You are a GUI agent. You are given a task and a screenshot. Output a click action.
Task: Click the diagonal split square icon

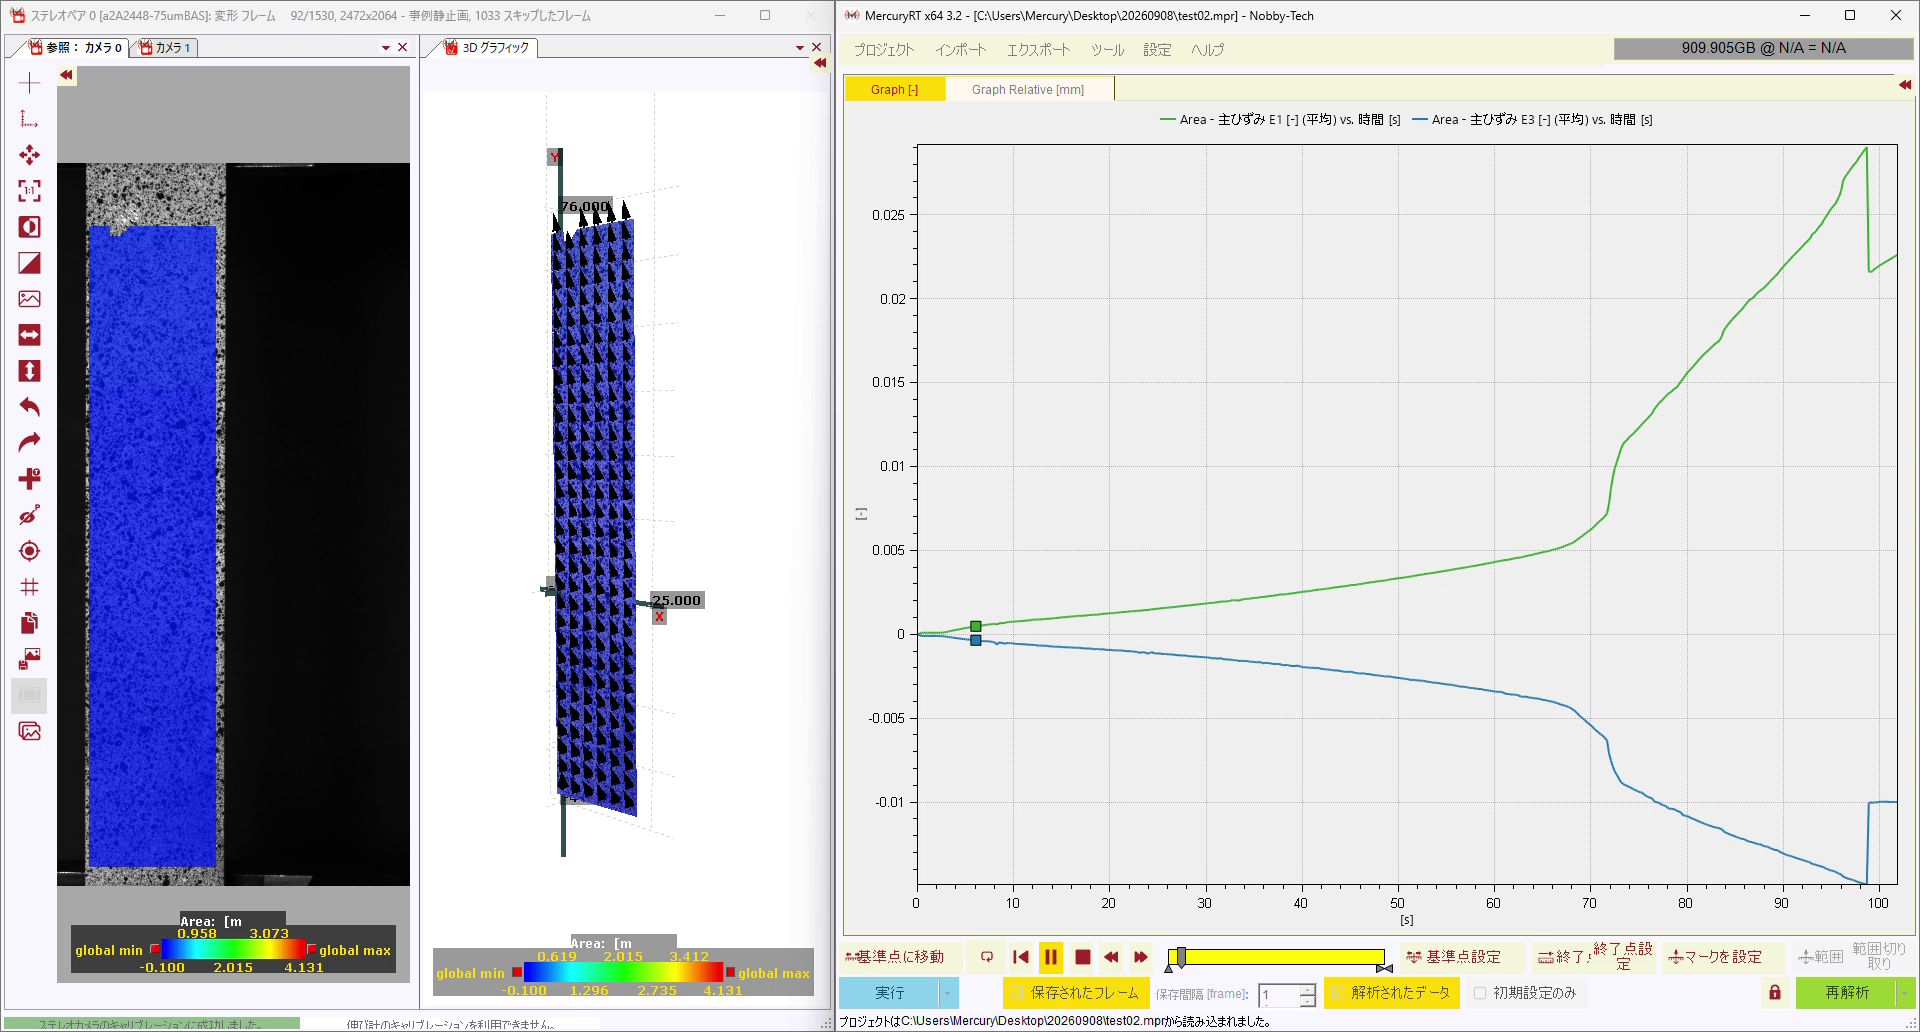coord(29,263)
